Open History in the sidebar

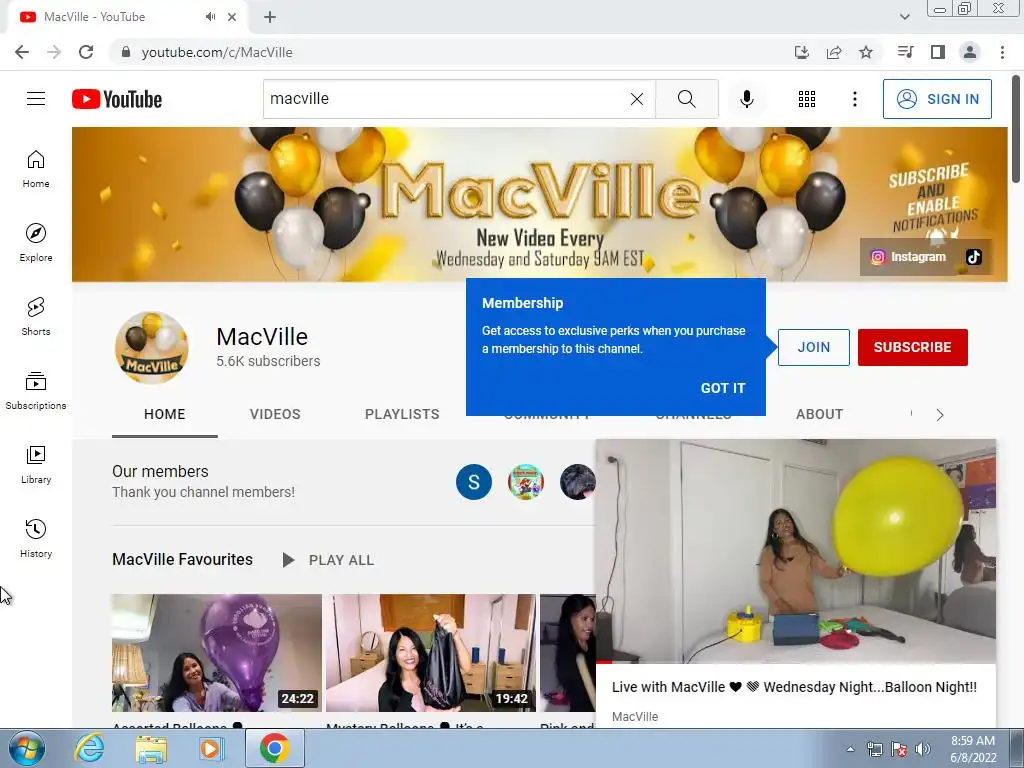tap(36, 539)
